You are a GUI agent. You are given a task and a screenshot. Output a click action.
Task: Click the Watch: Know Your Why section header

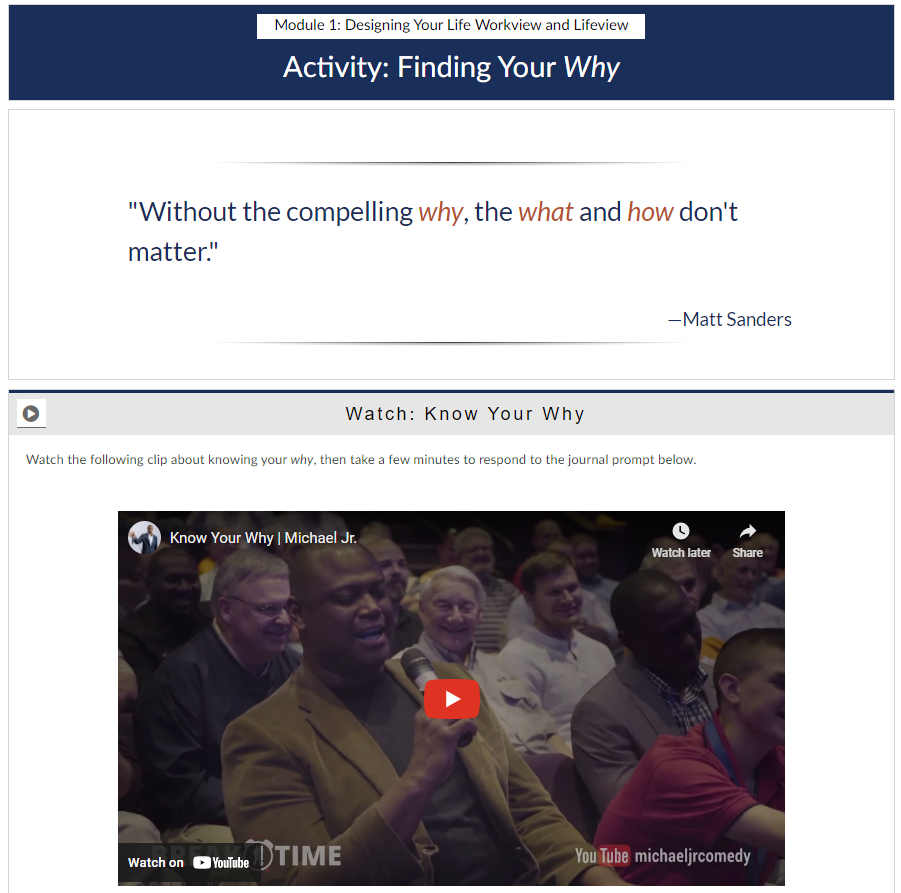click(x=465, y=414)
